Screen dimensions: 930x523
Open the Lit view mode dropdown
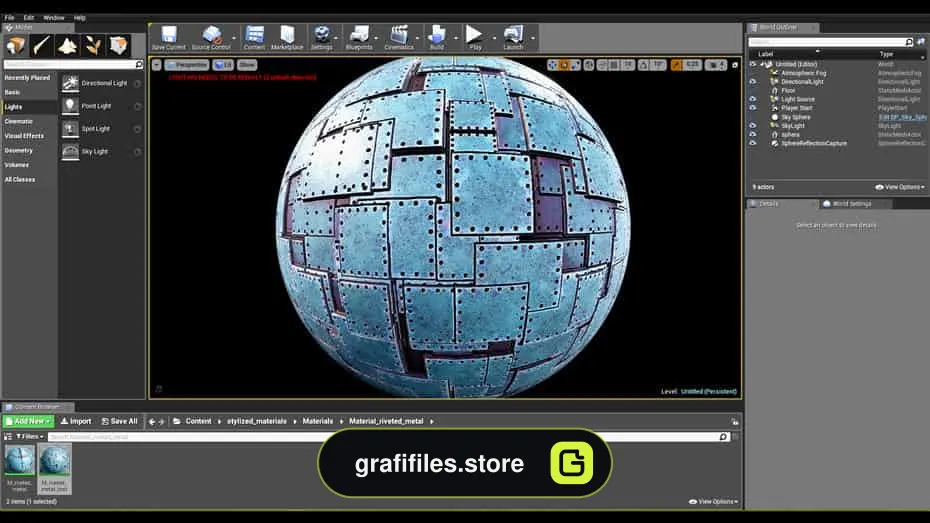click(x=224, y=65)
